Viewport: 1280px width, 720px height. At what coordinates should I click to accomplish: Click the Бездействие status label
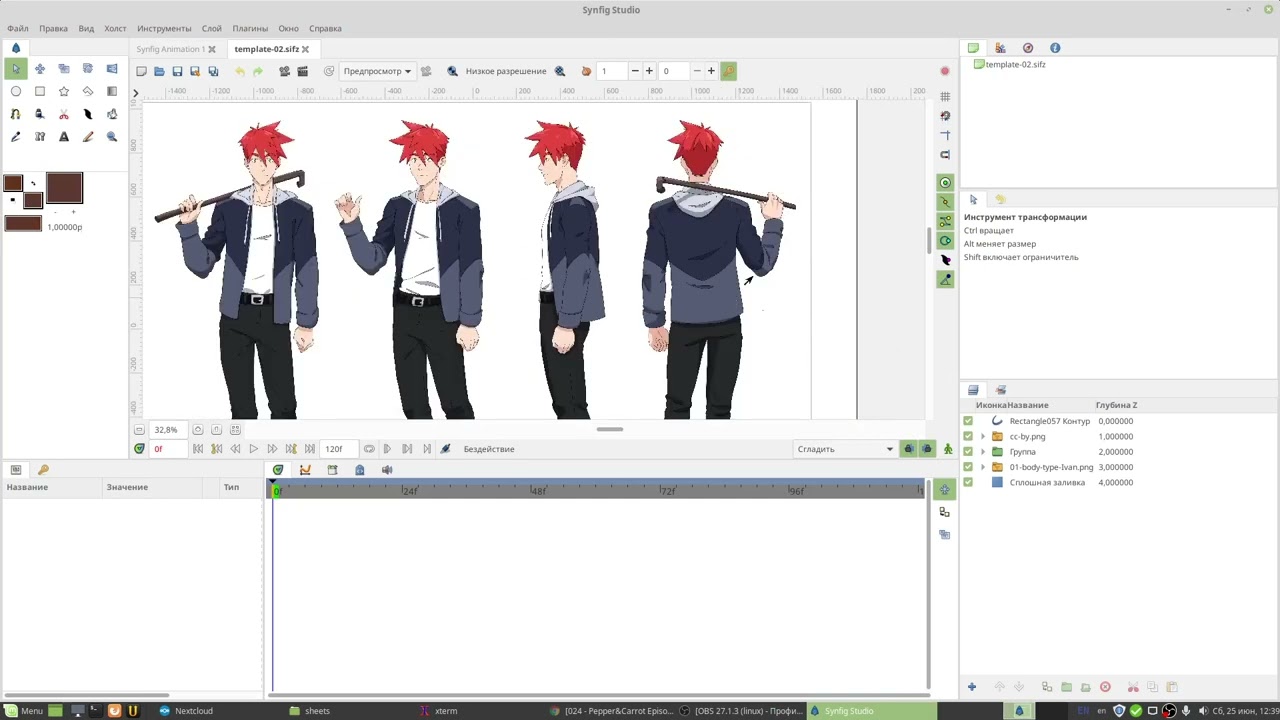click(489, 449)
